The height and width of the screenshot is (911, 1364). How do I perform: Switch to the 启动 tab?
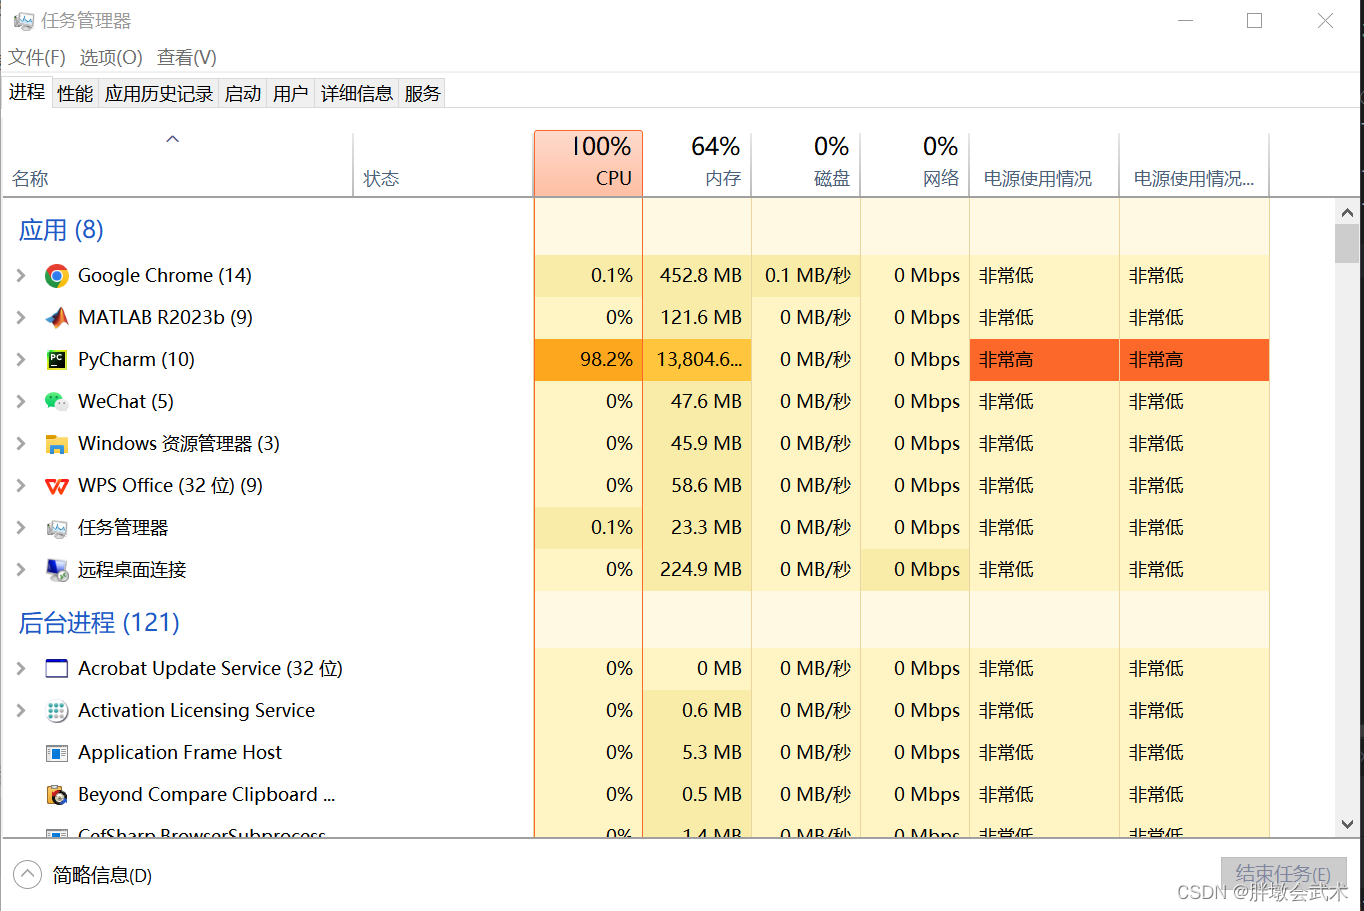click(x=243, y=93)
